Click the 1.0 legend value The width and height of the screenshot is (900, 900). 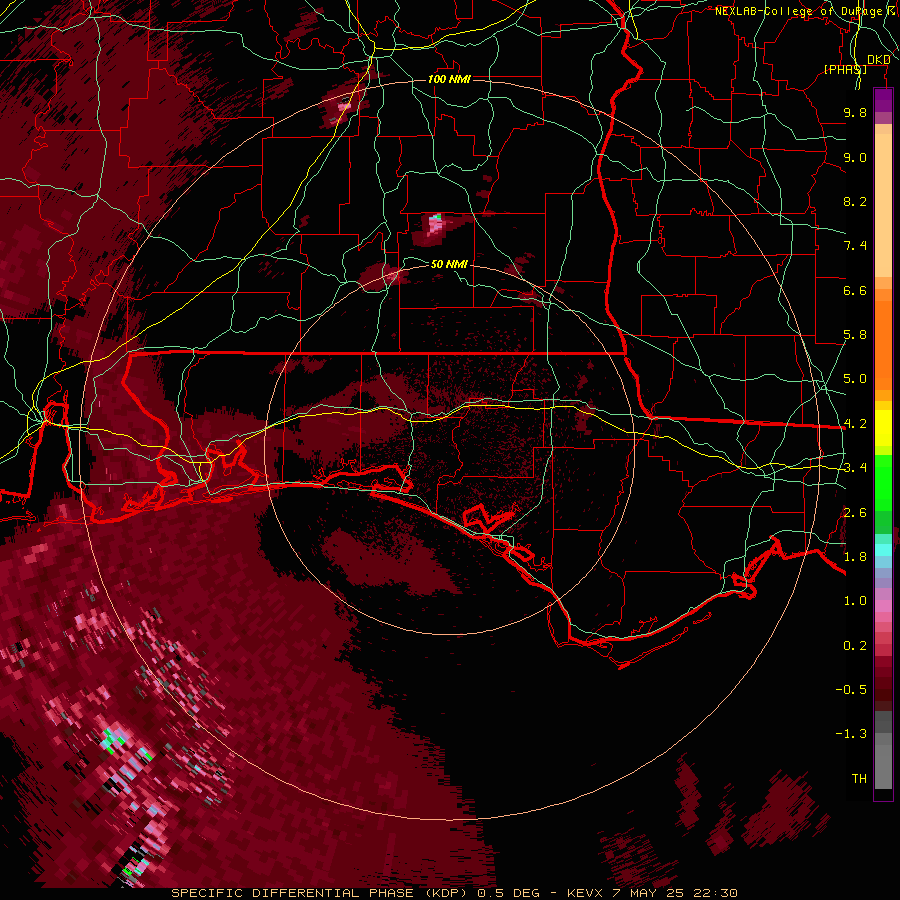click(855, 601)
